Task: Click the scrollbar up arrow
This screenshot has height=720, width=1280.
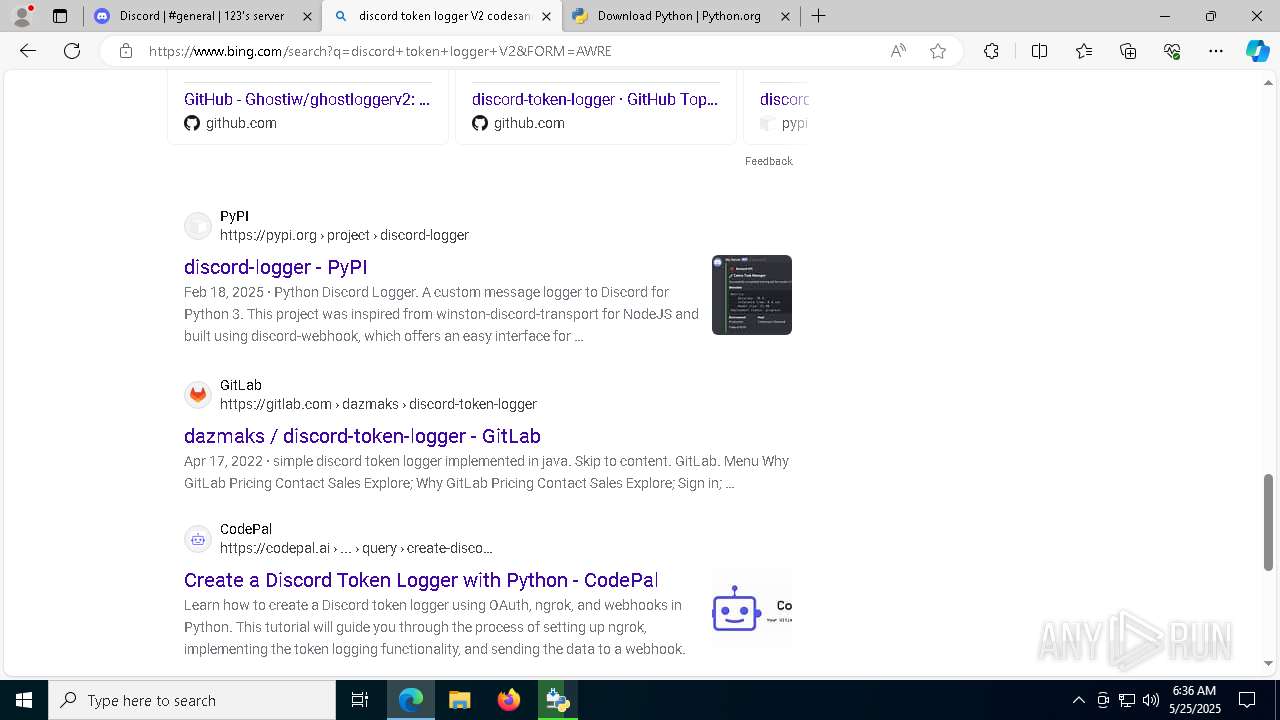Action: tap(1268, 82)
